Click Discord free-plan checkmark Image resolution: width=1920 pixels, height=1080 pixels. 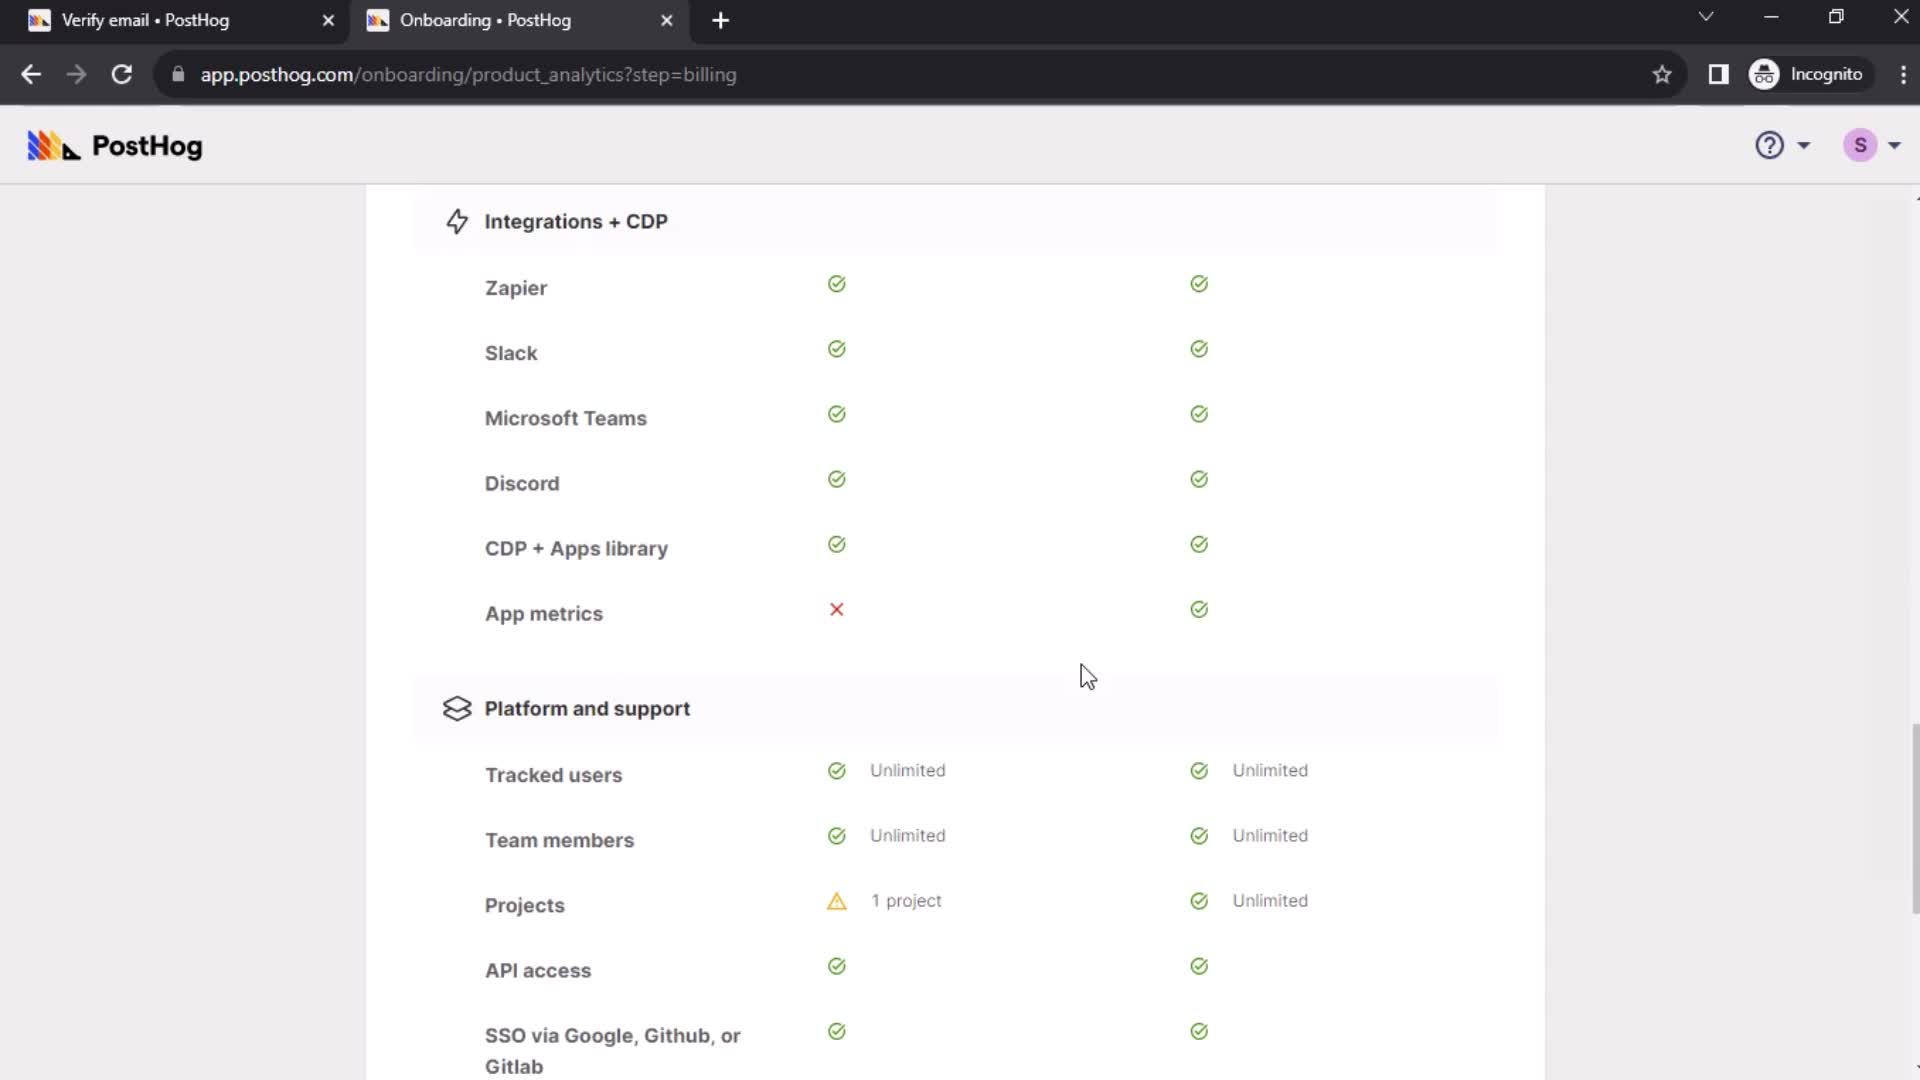click(837, 479)
